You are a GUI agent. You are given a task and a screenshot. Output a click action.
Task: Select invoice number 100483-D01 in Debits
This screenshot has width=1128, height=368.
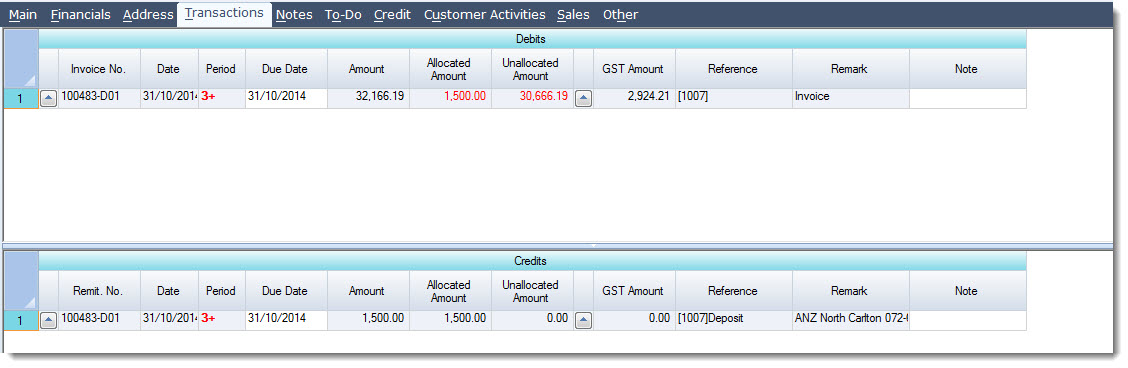[x=99, y=99]
